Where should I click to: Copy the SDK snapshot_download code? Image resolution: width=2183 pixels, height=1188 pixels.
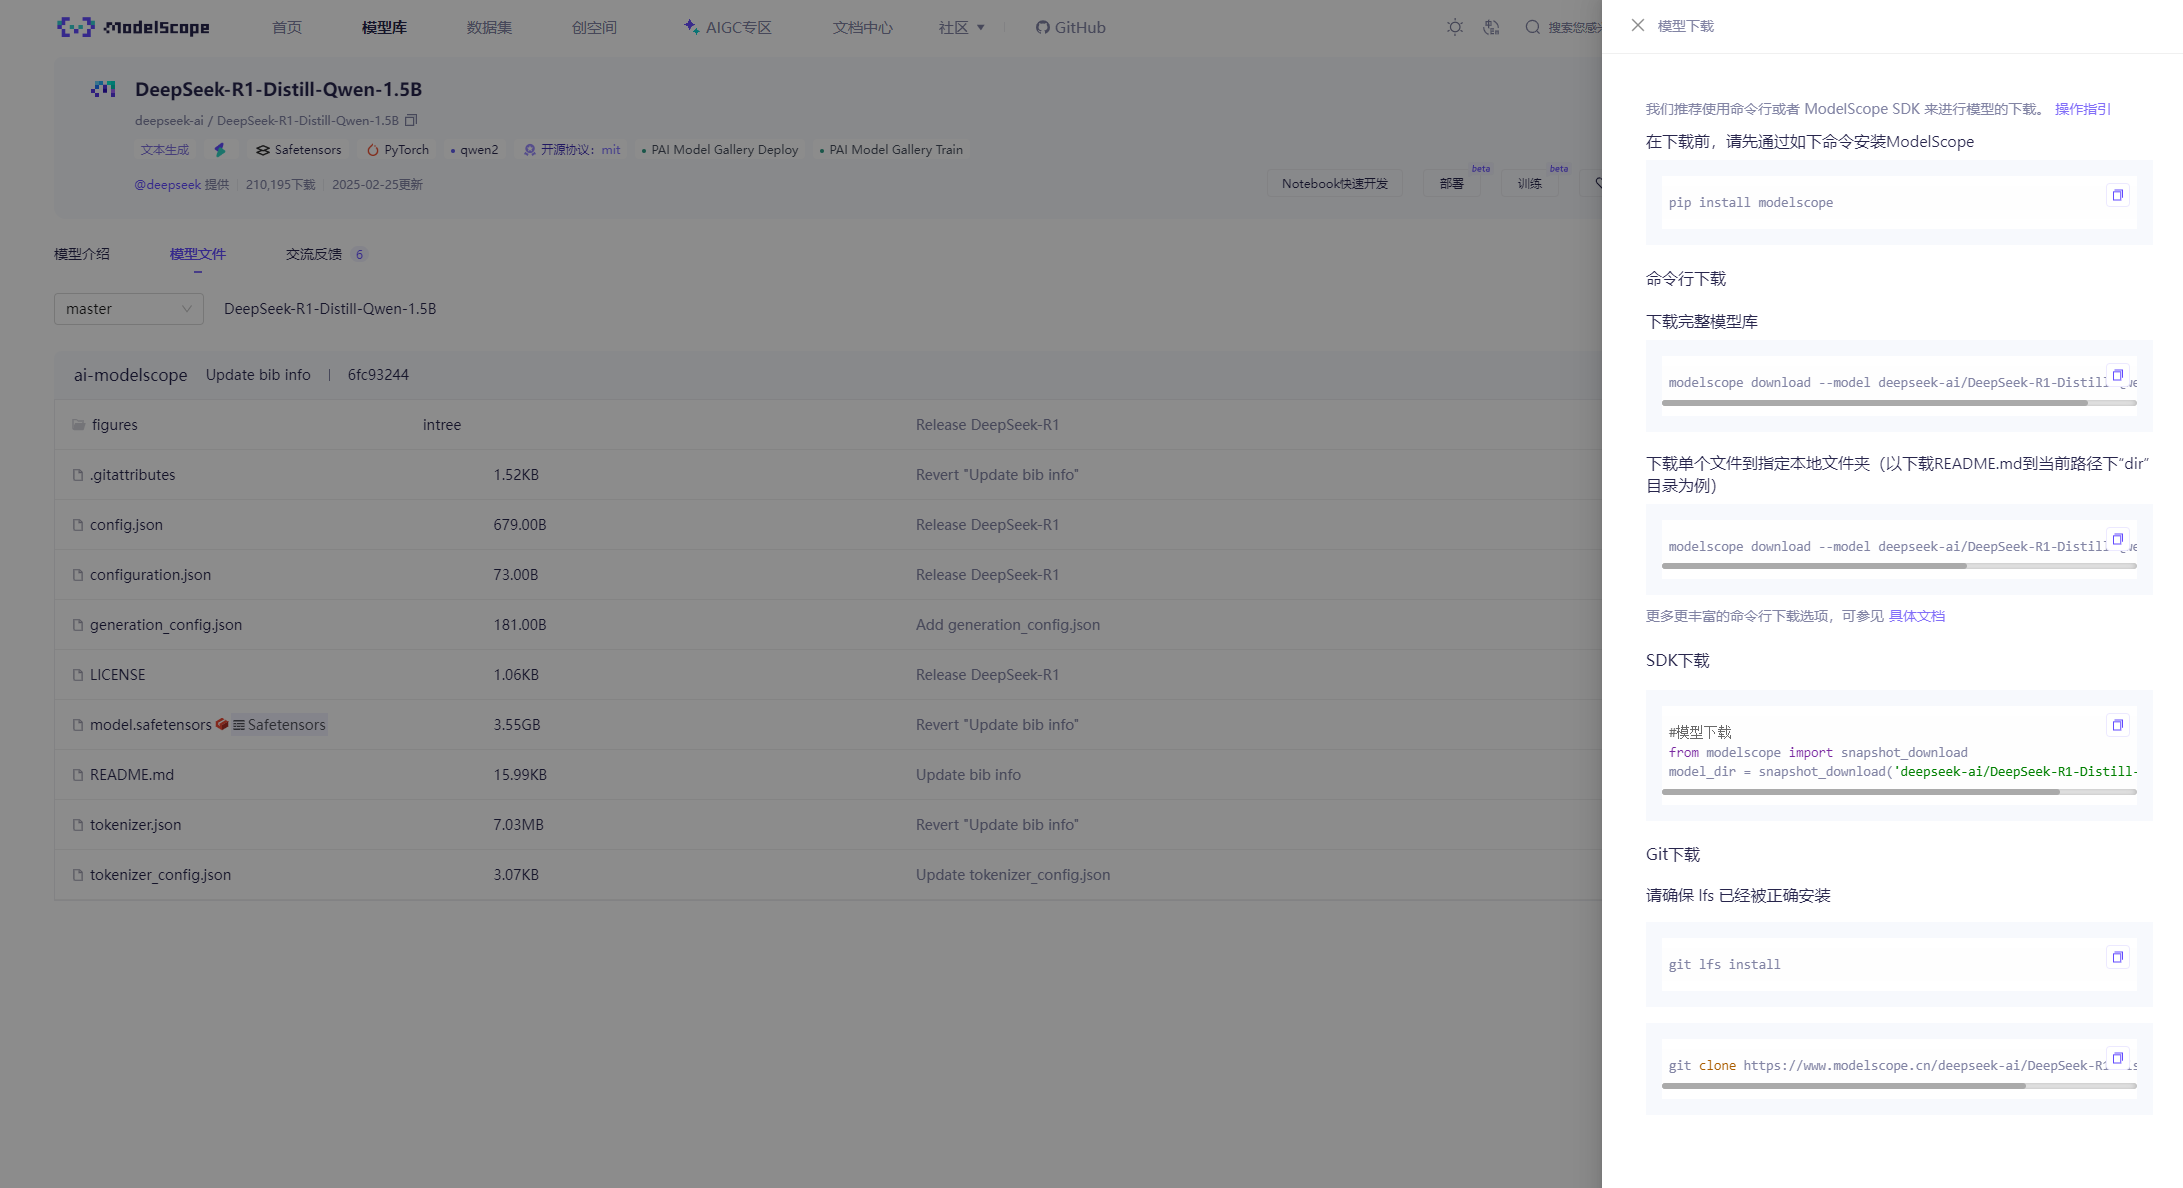coord(2116,725)
